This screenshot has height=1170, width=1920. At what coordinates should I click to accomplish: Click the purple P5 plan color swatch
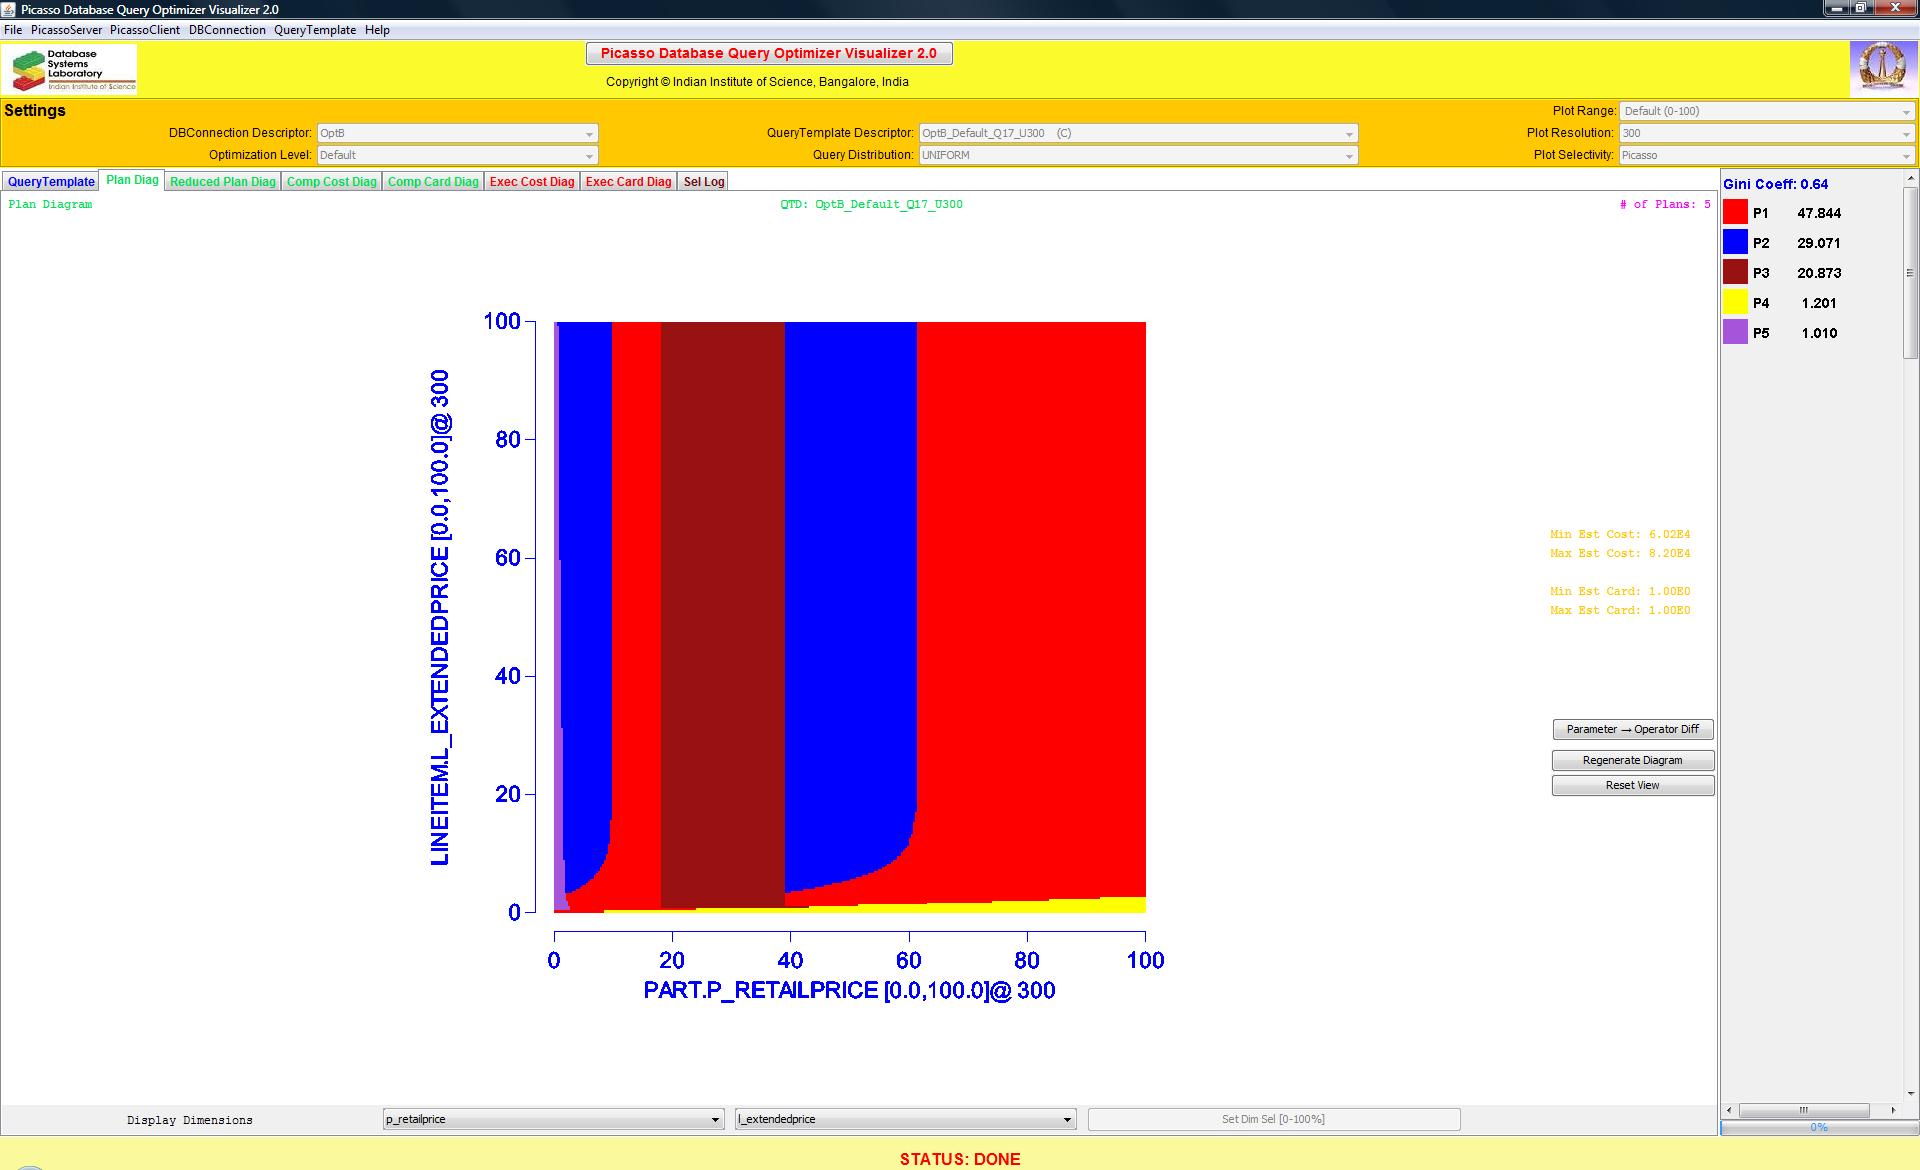[x=1735, y=332]
